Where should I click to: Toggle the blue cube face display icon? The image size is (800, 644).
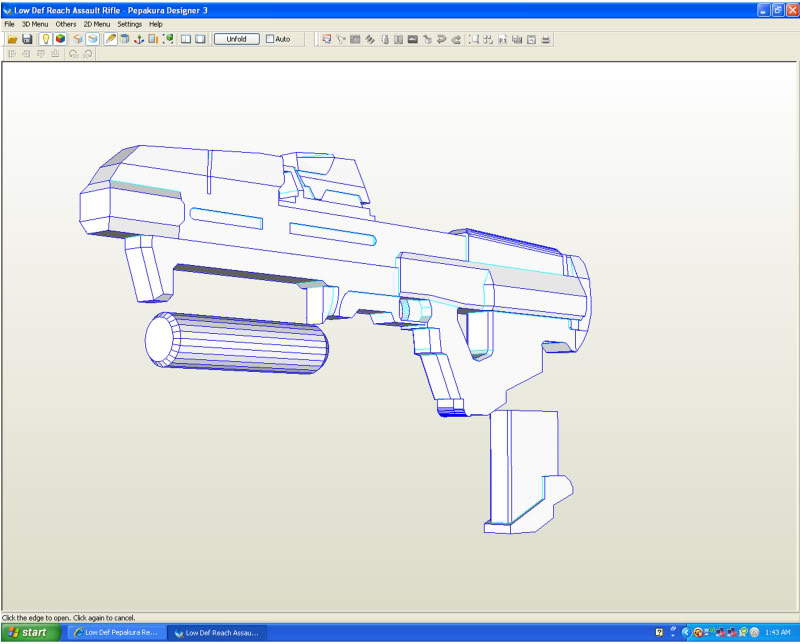click(x=92, y=39)
